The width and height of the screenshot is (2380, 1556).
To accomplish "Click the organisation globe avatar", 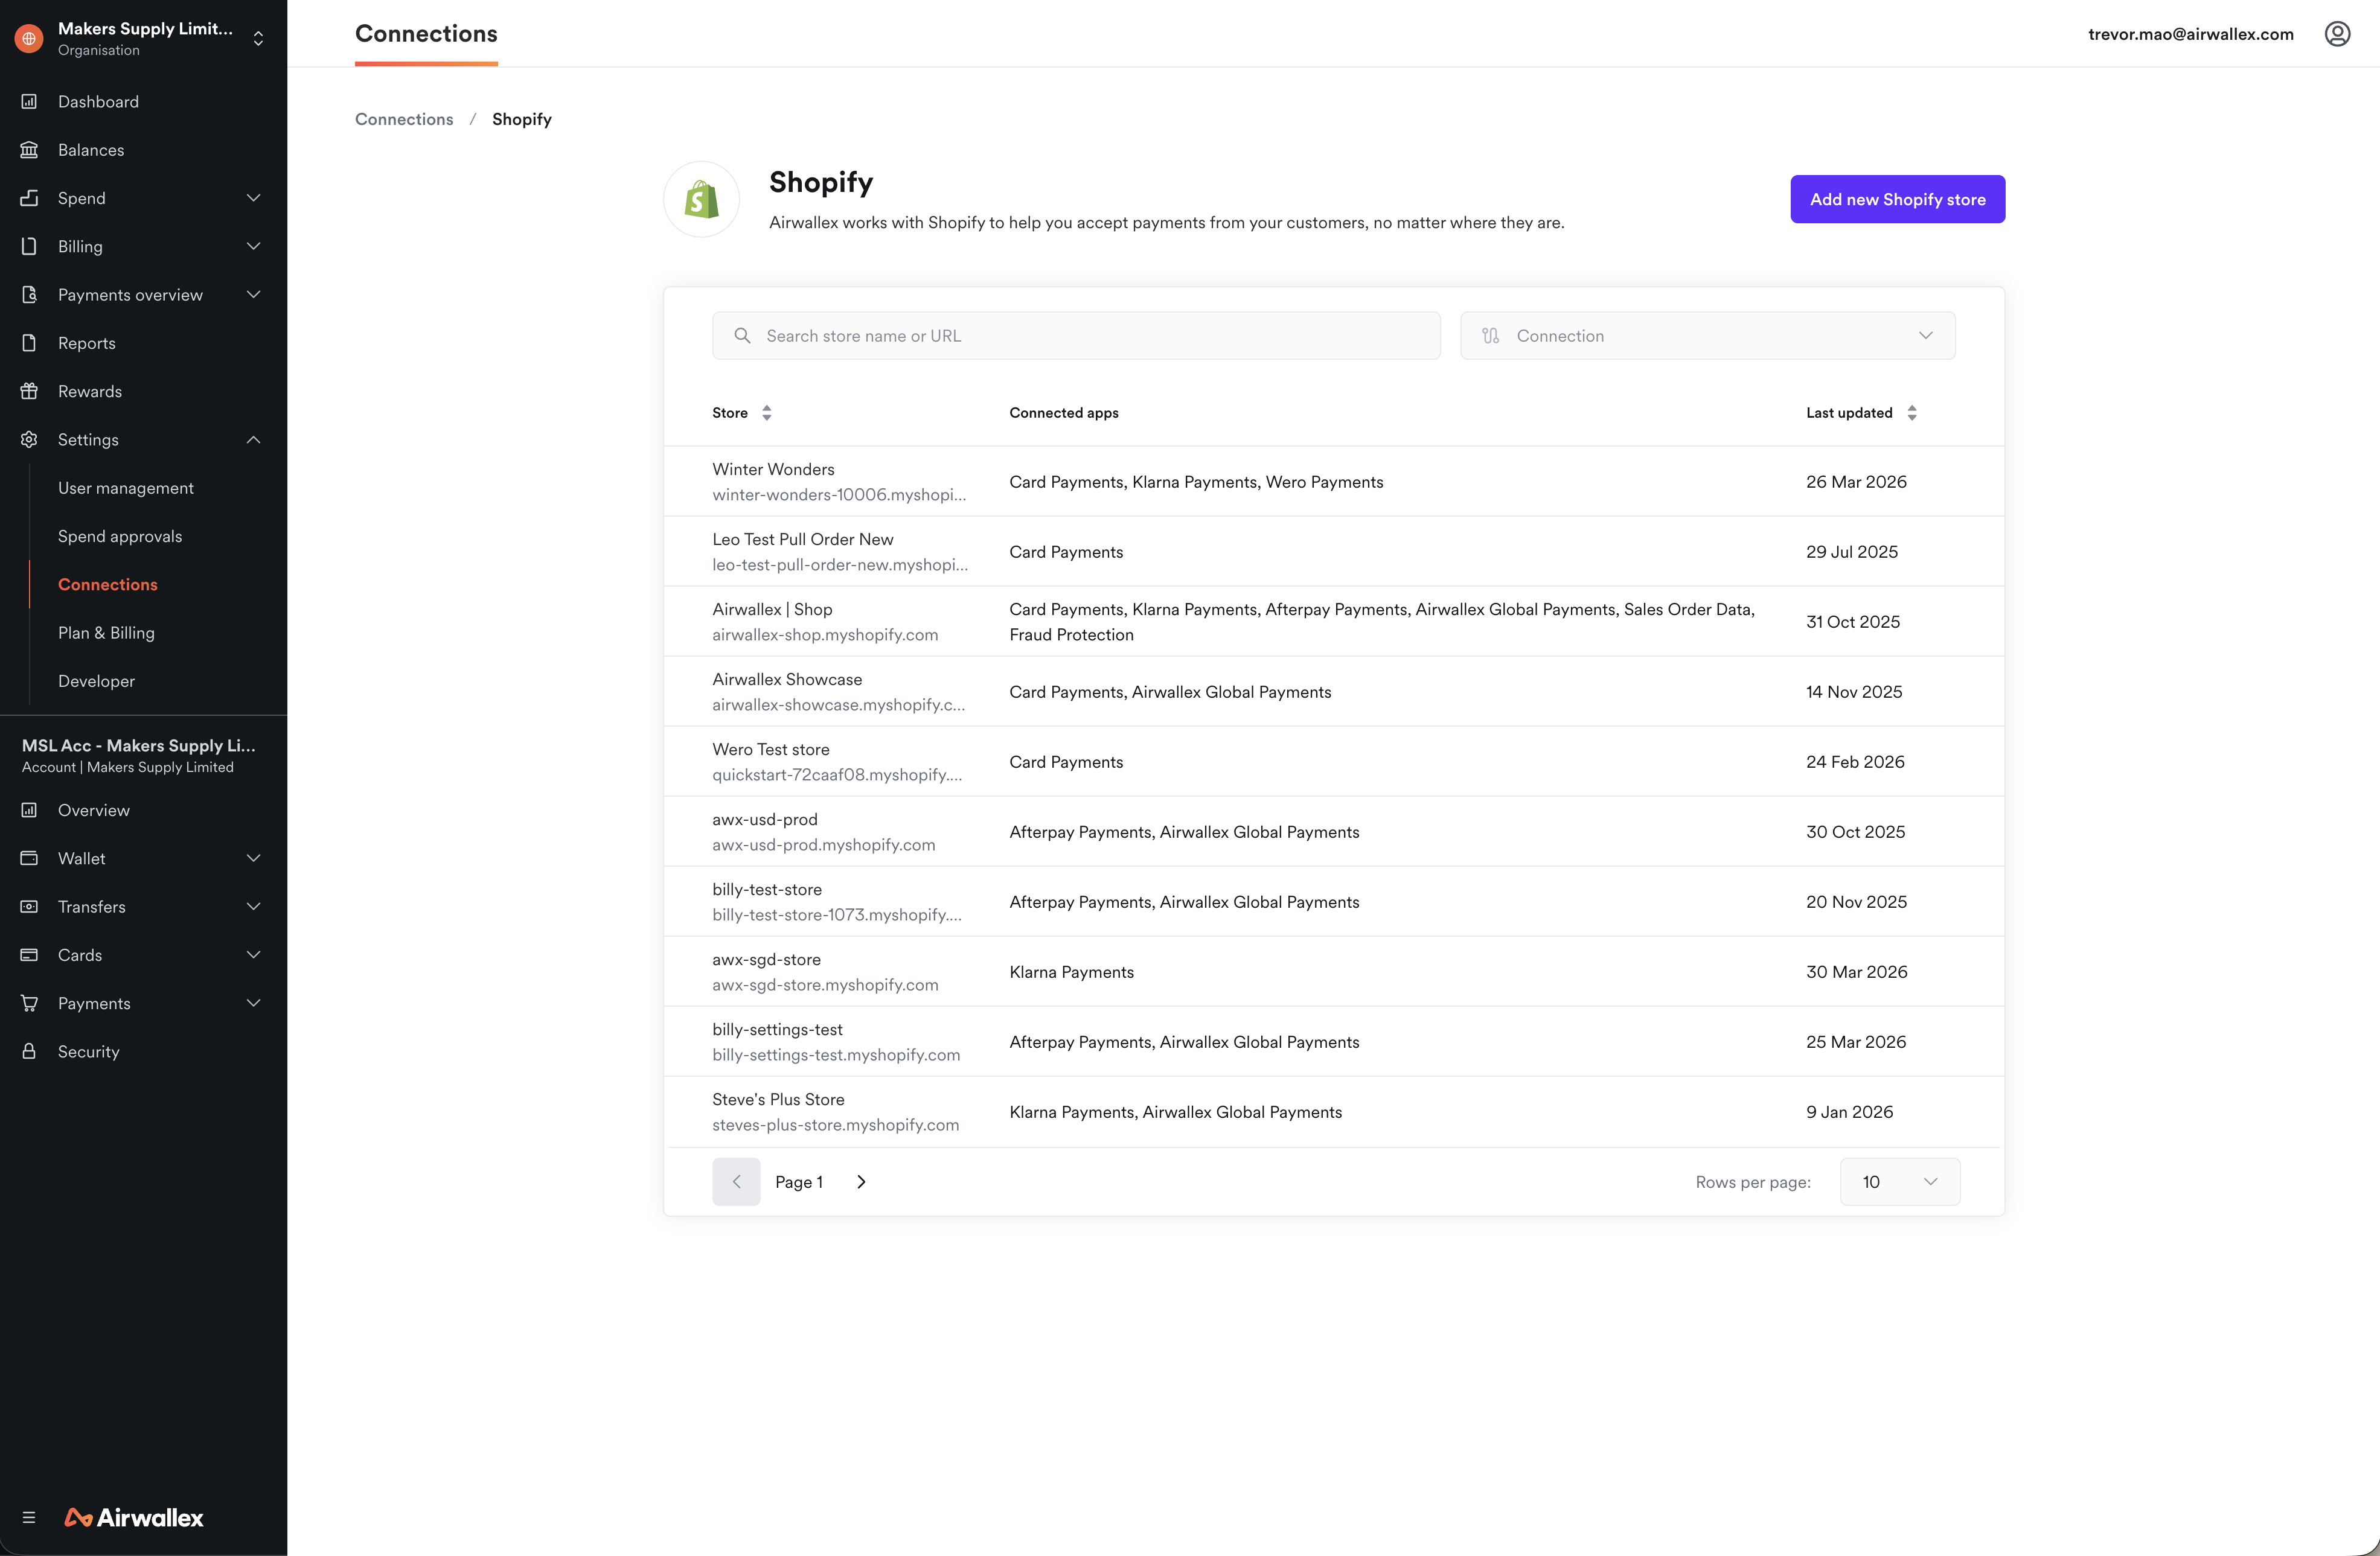I will coord(29,38).
